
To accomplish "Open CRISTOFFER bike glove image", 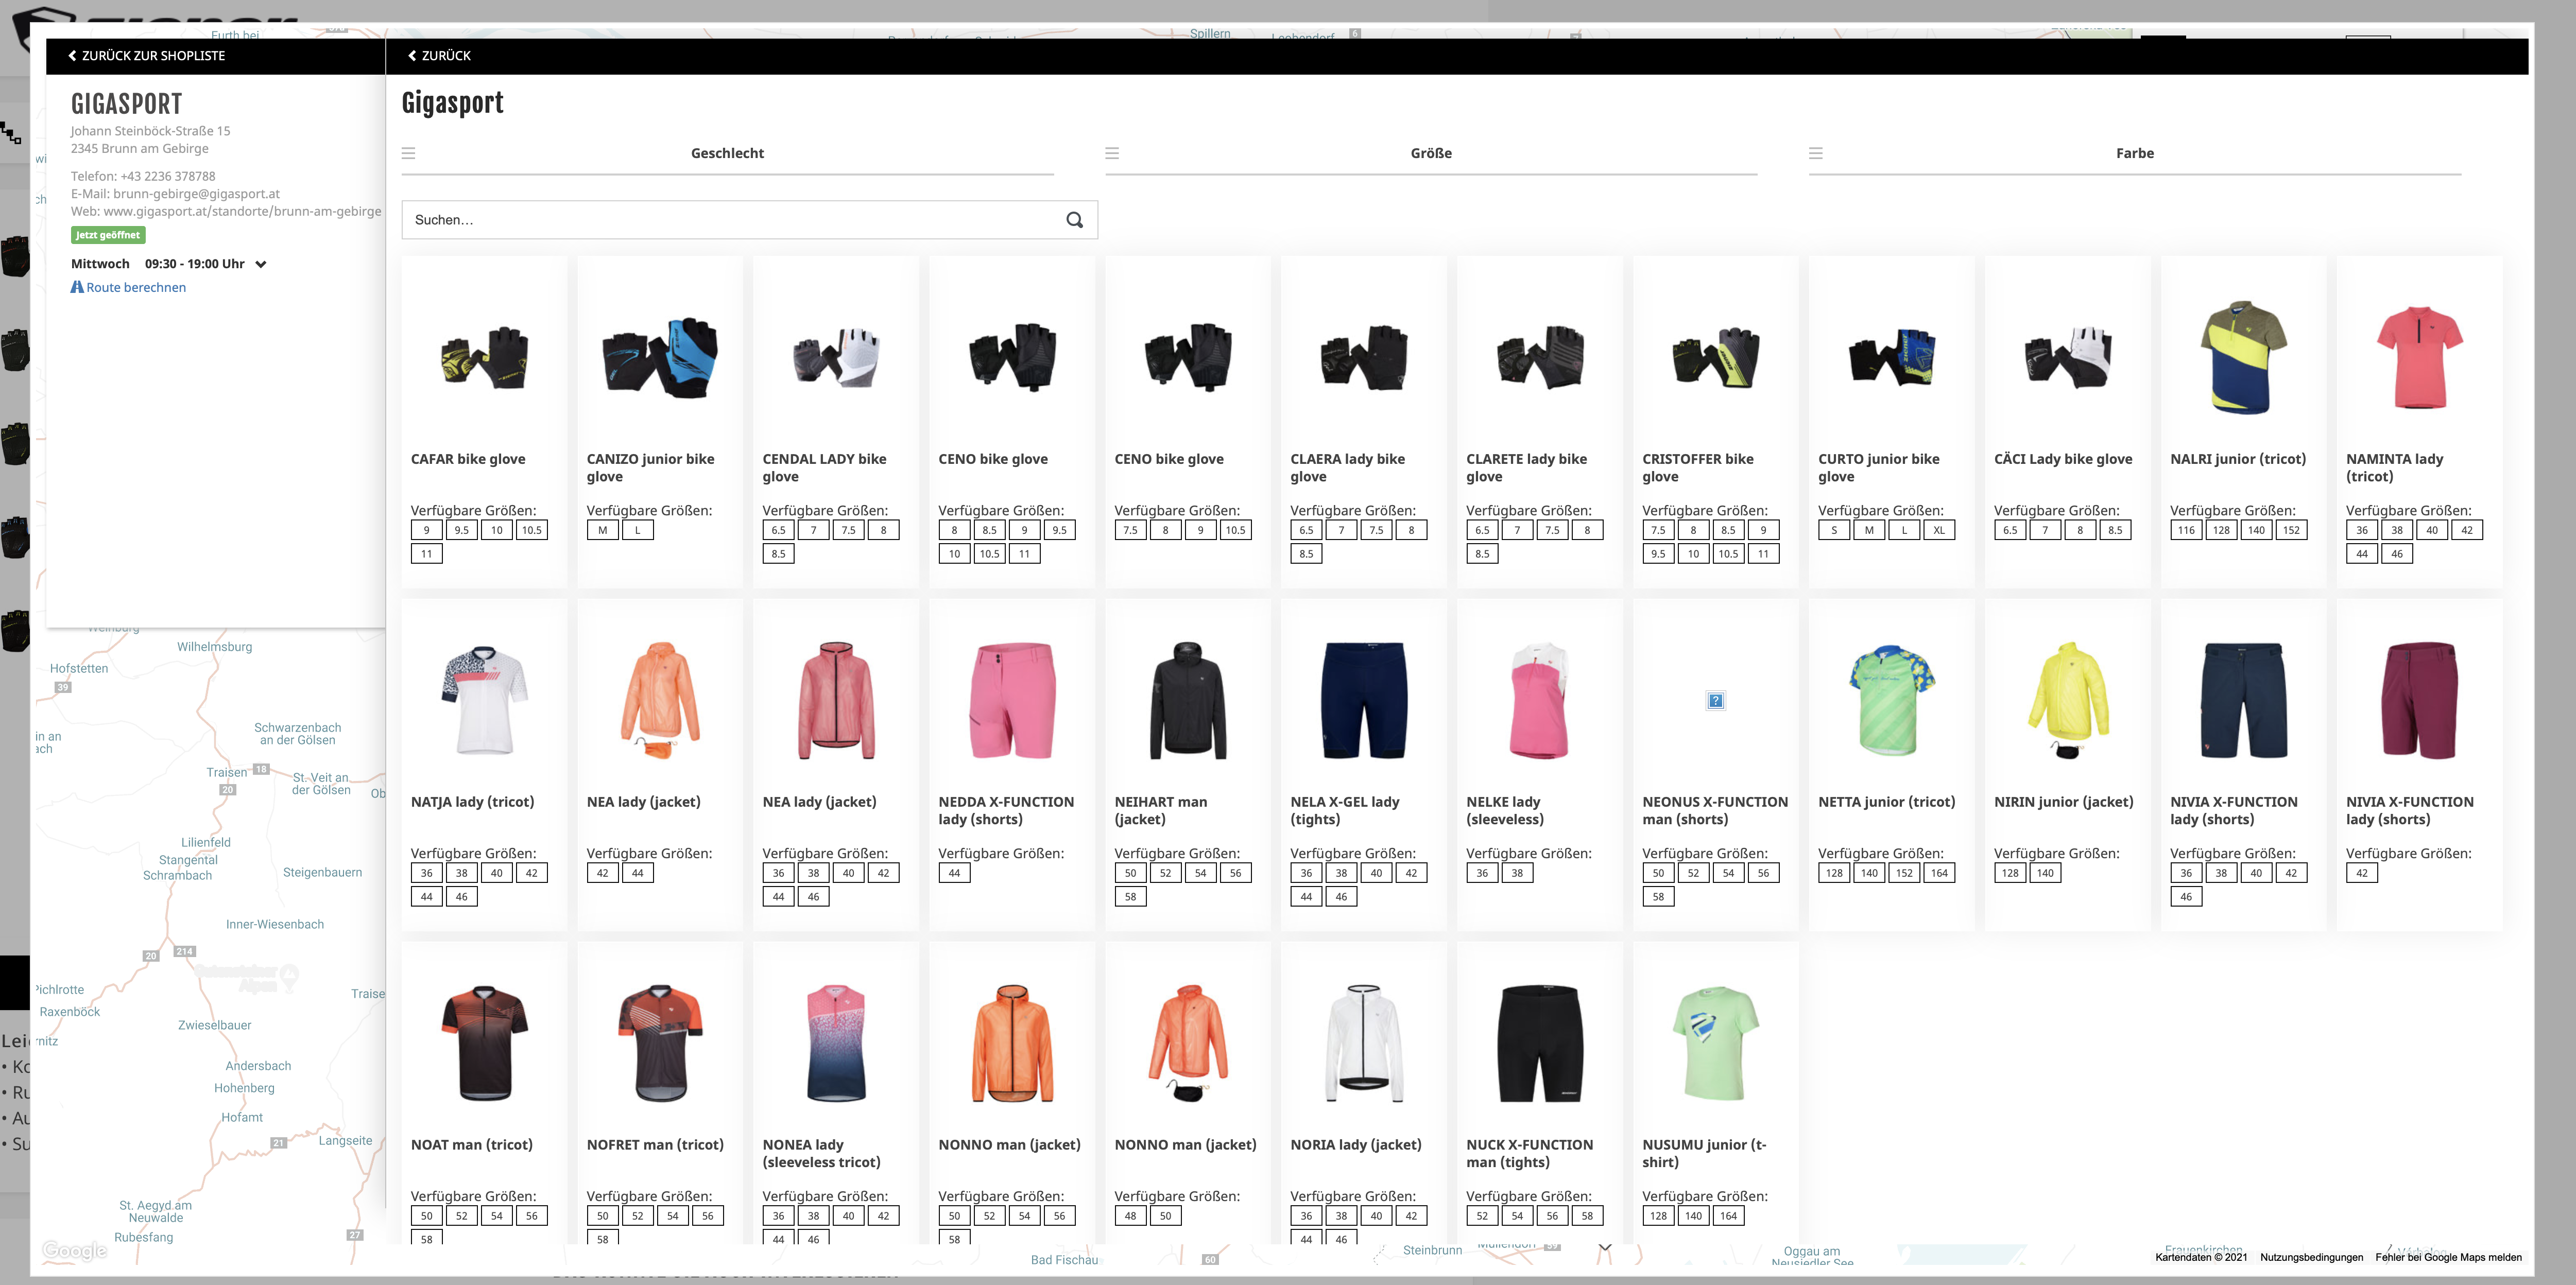I will [x=1716, y=357].
